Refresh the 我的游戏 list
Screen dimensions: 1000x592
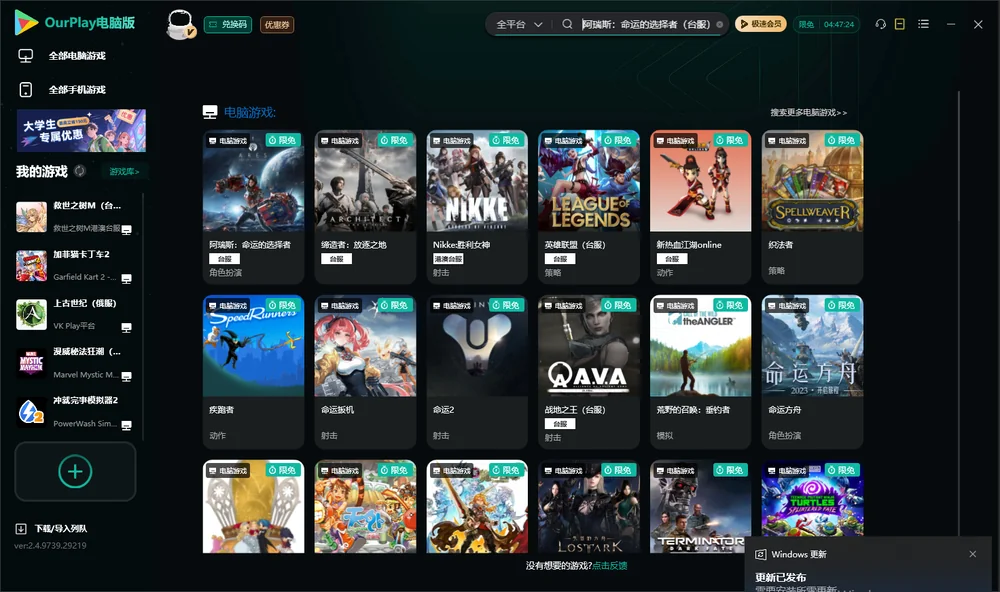[x=80, y=171]
